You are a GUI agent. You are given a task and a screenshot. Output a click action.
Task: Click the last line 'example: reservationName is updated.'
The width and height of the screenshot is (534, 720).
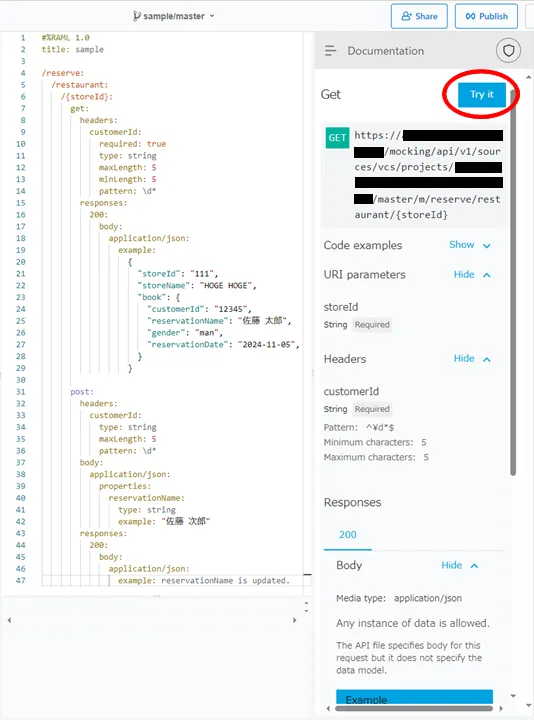204,580
